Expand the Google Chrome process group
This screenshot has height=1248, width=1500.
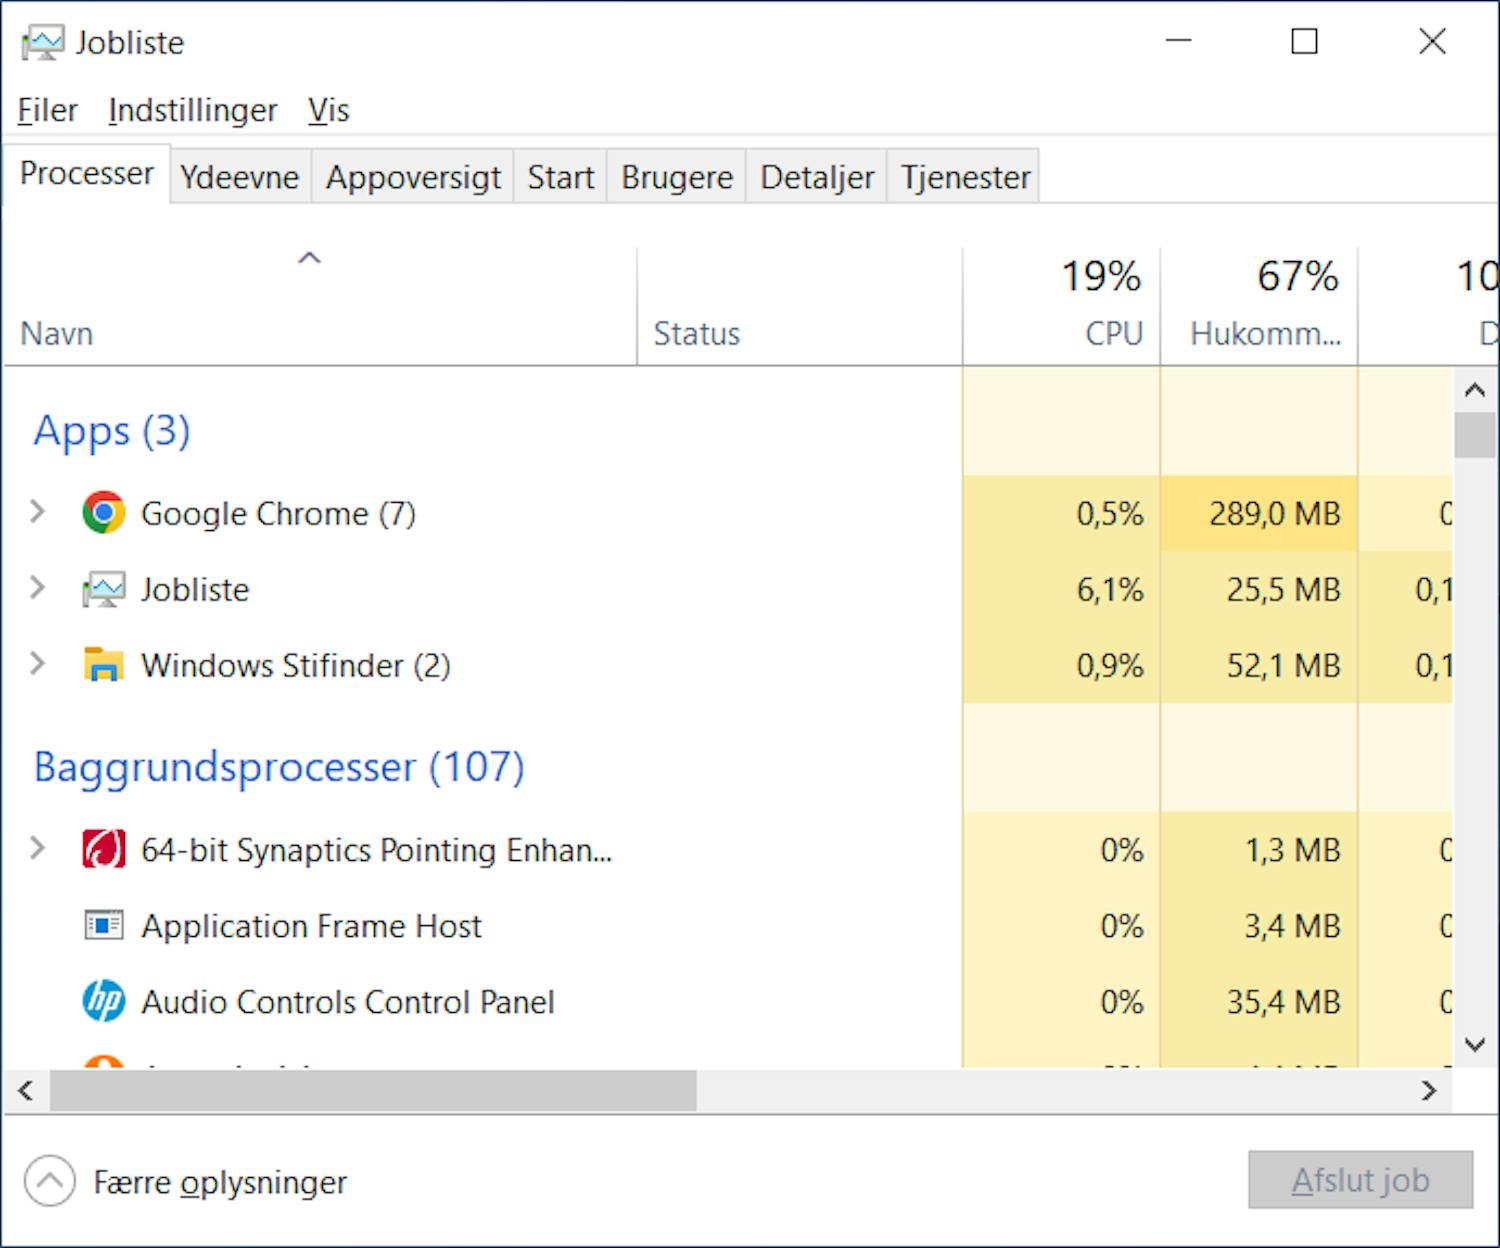click(x=38, y=513)
